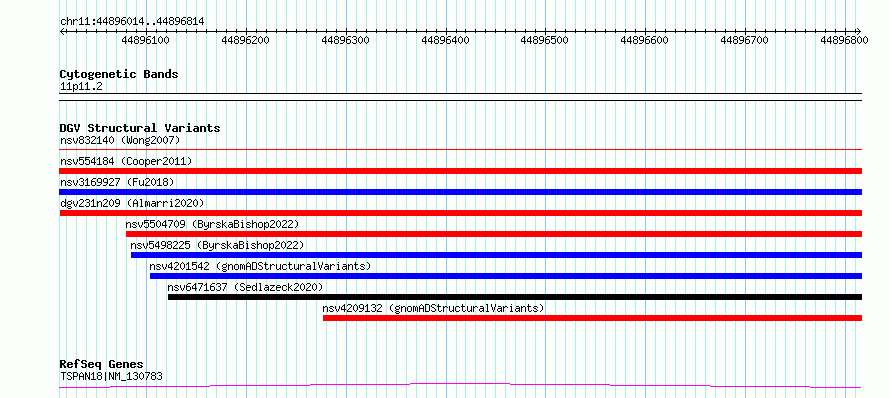Select the blue nsv4201542 variant bar
890x398 pixels.
tap(506, 276)
